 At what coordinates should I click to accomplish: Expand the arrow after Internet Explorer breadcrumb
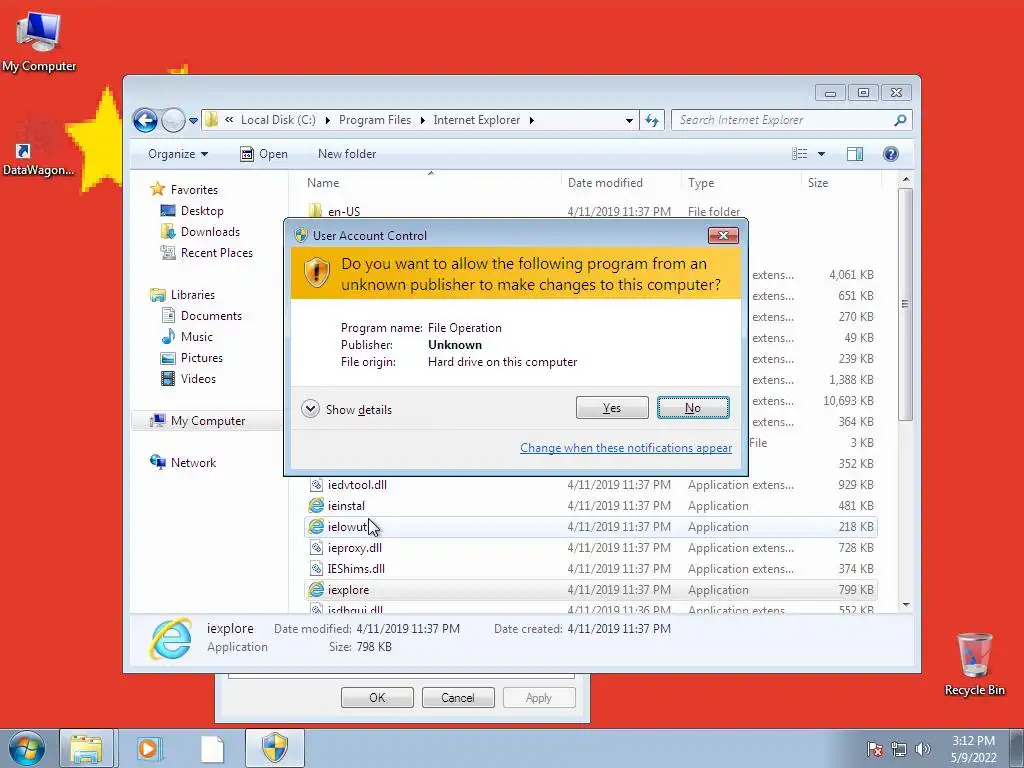[x=532, y=120]
